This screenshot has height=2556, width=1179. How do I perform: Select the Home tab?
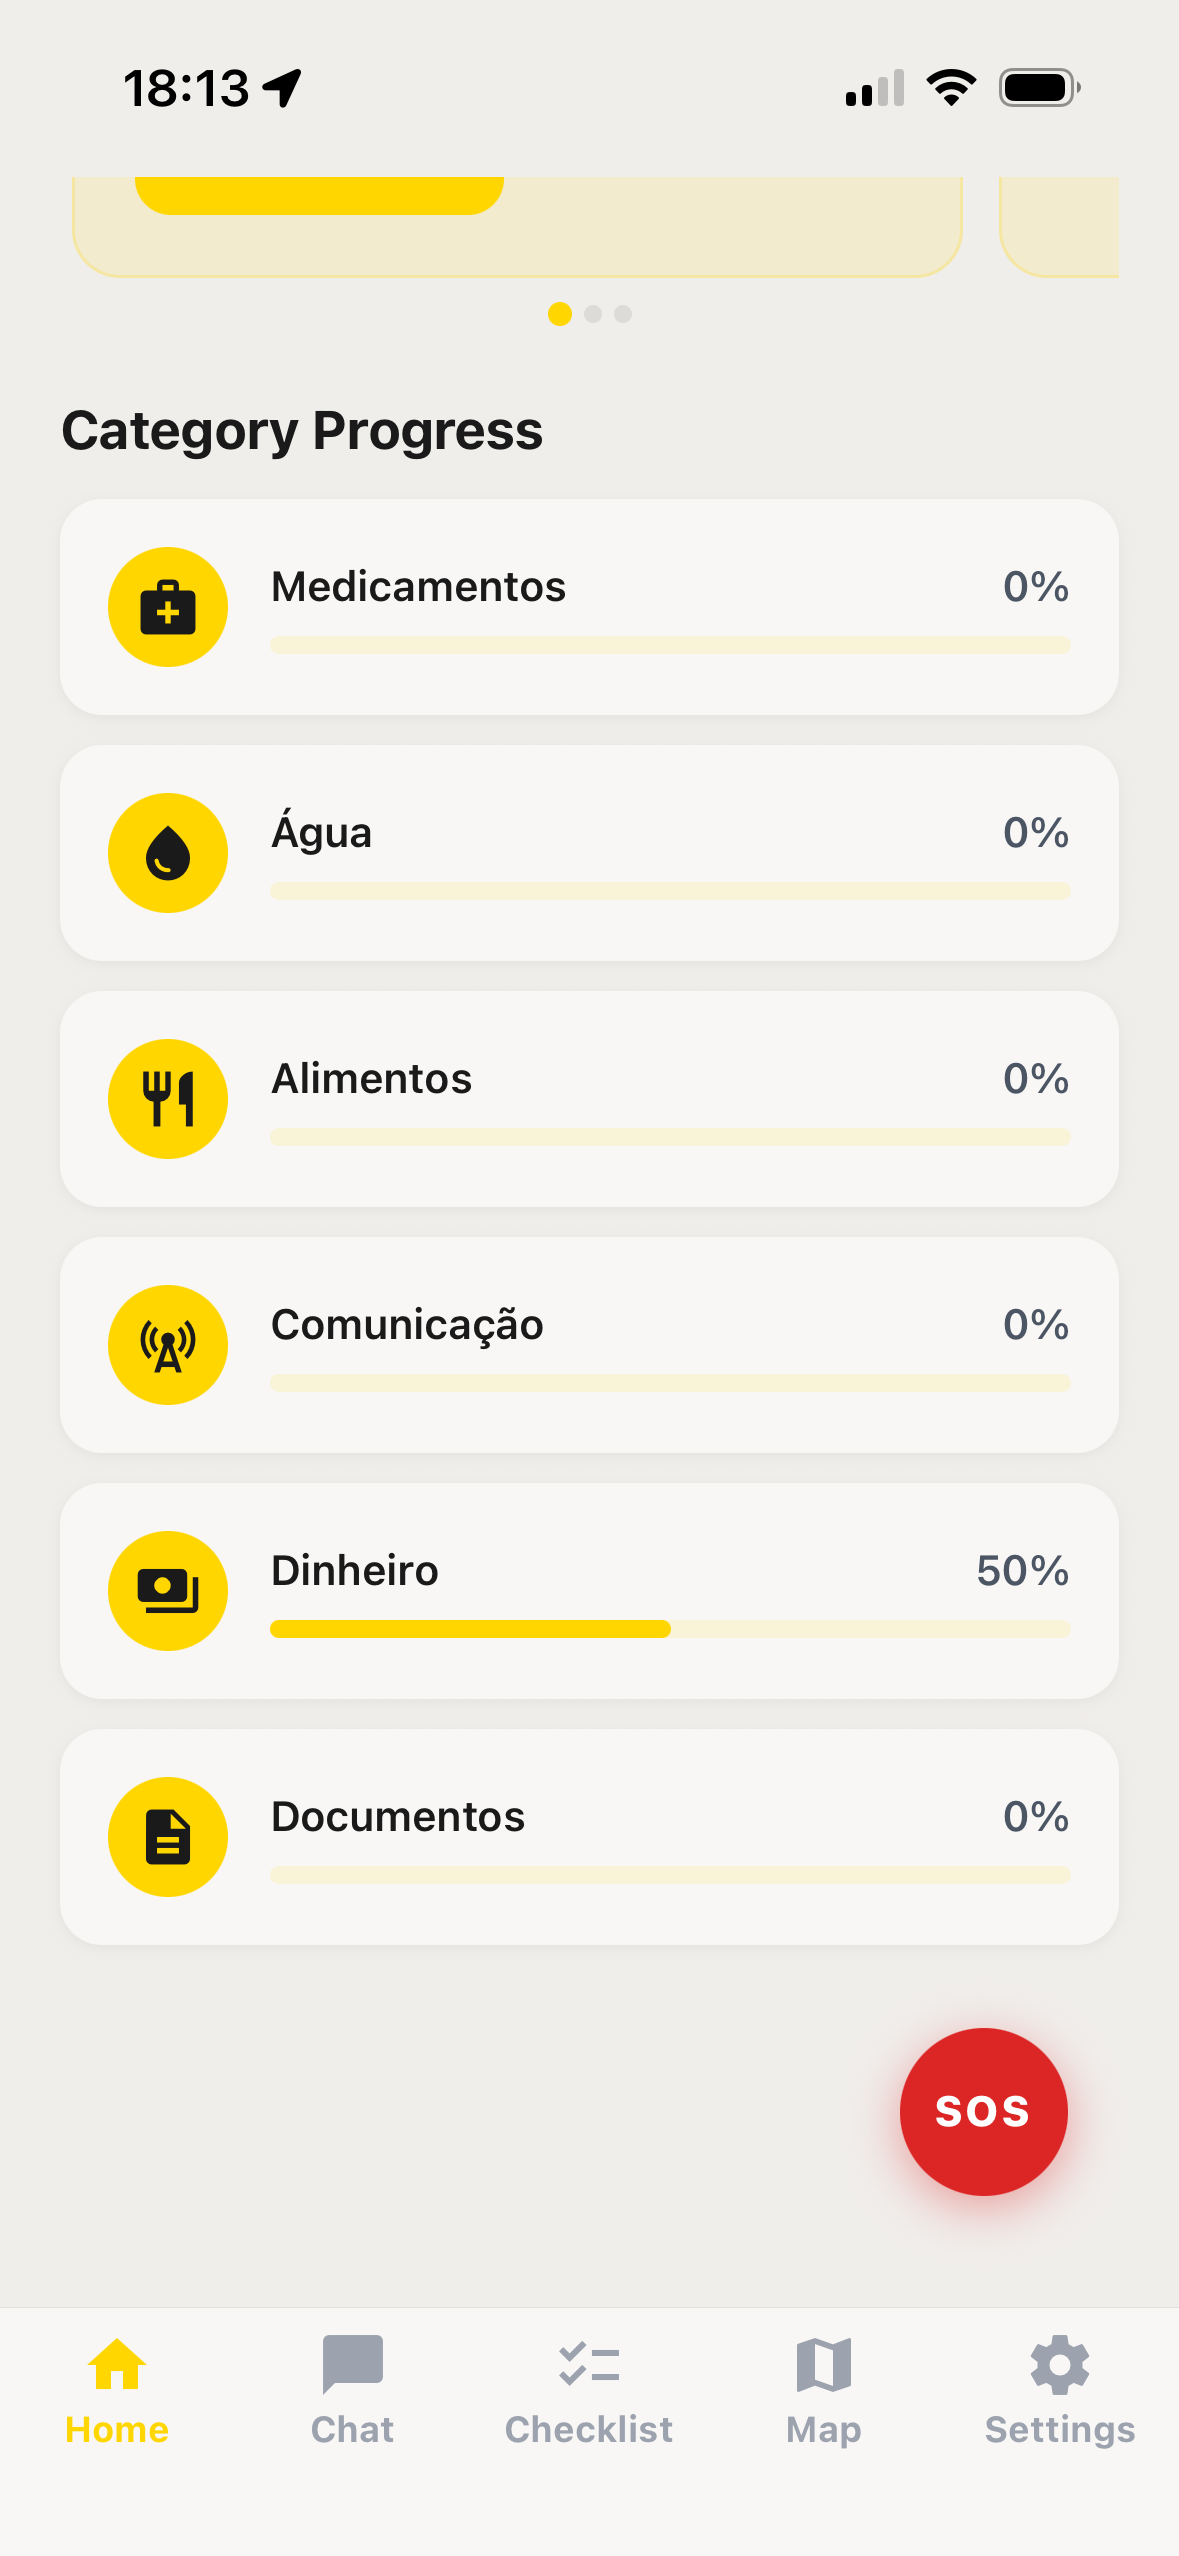point(117,2387)
